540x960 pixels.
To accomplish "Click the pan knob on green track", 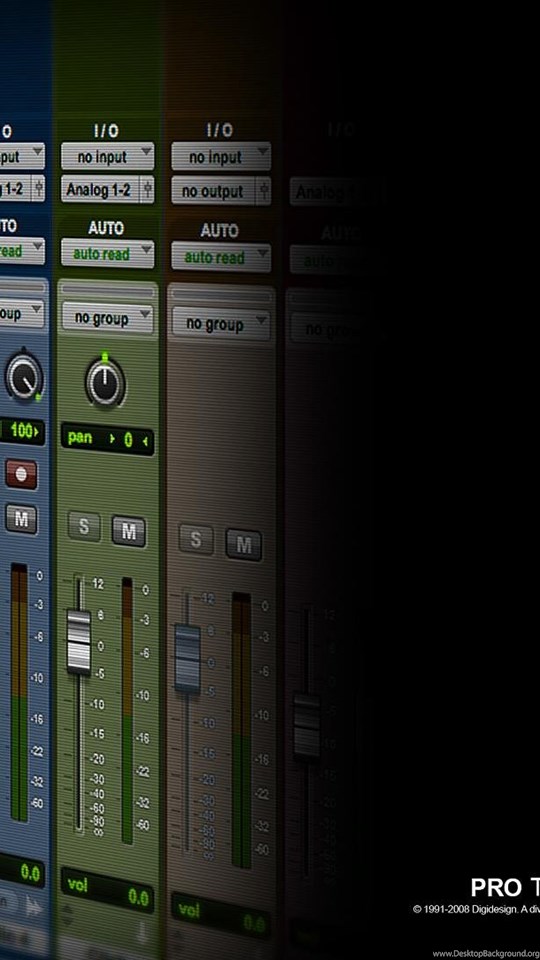I will tap(105, 383).
